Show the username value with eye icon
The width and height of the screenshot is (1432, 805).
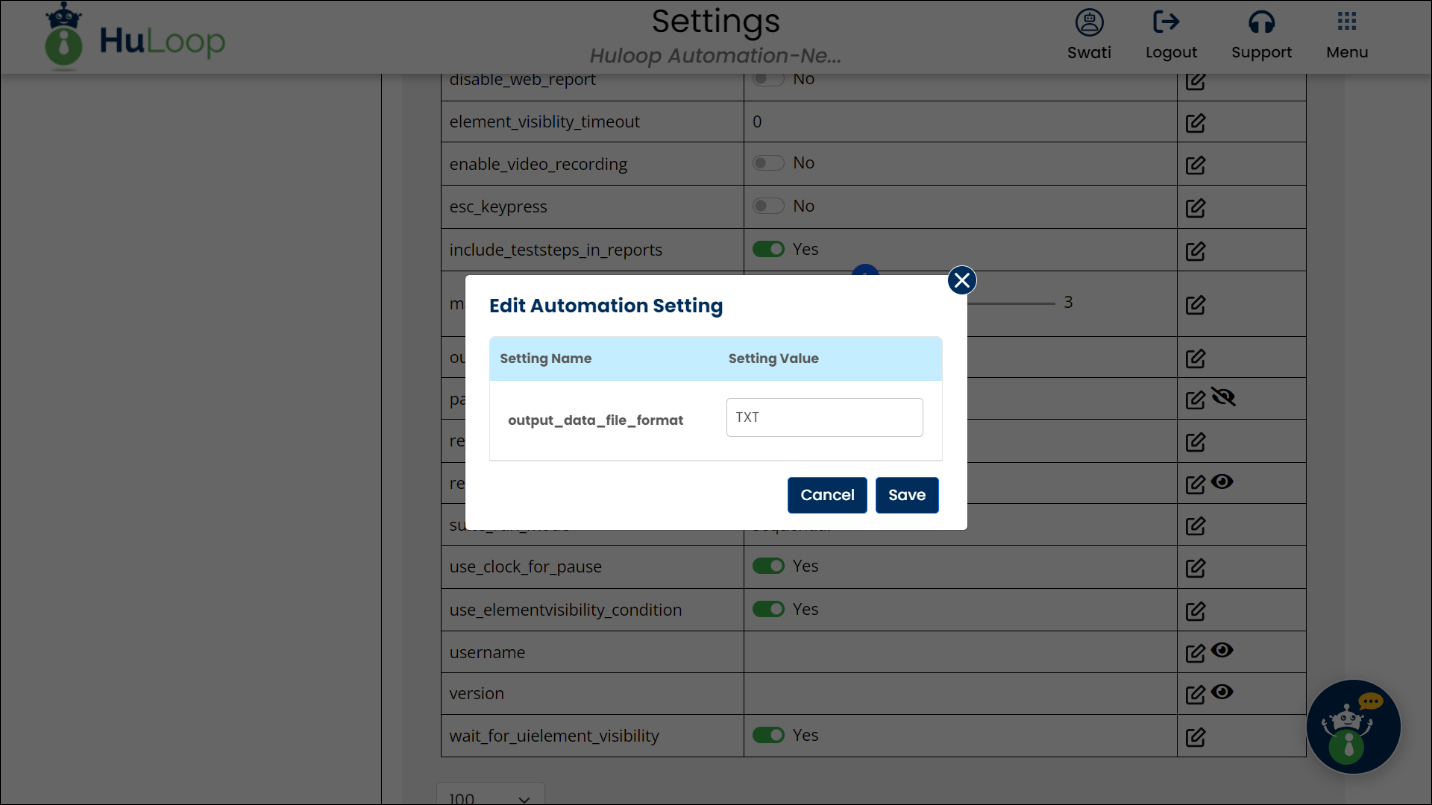[1221, 651]
